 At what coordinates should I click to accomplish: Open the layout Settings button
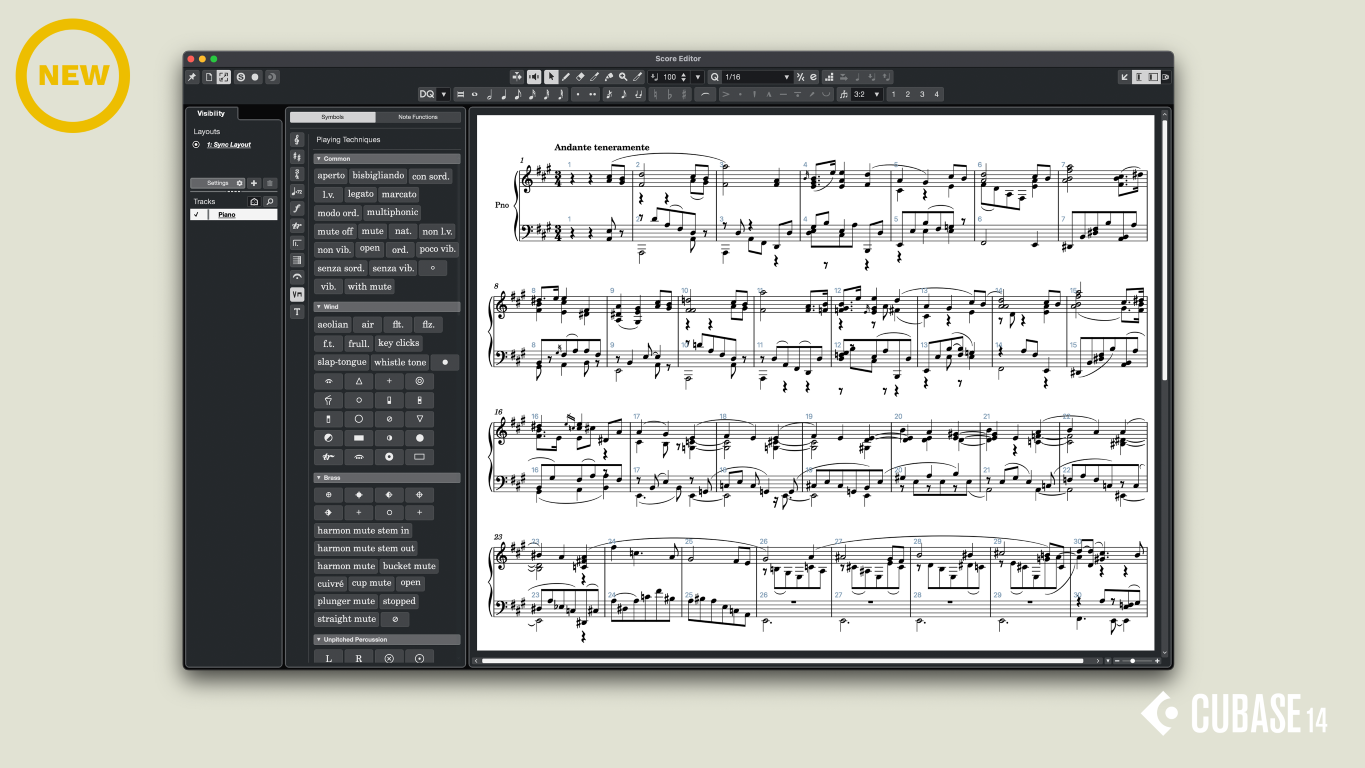[x=218, y=183]
